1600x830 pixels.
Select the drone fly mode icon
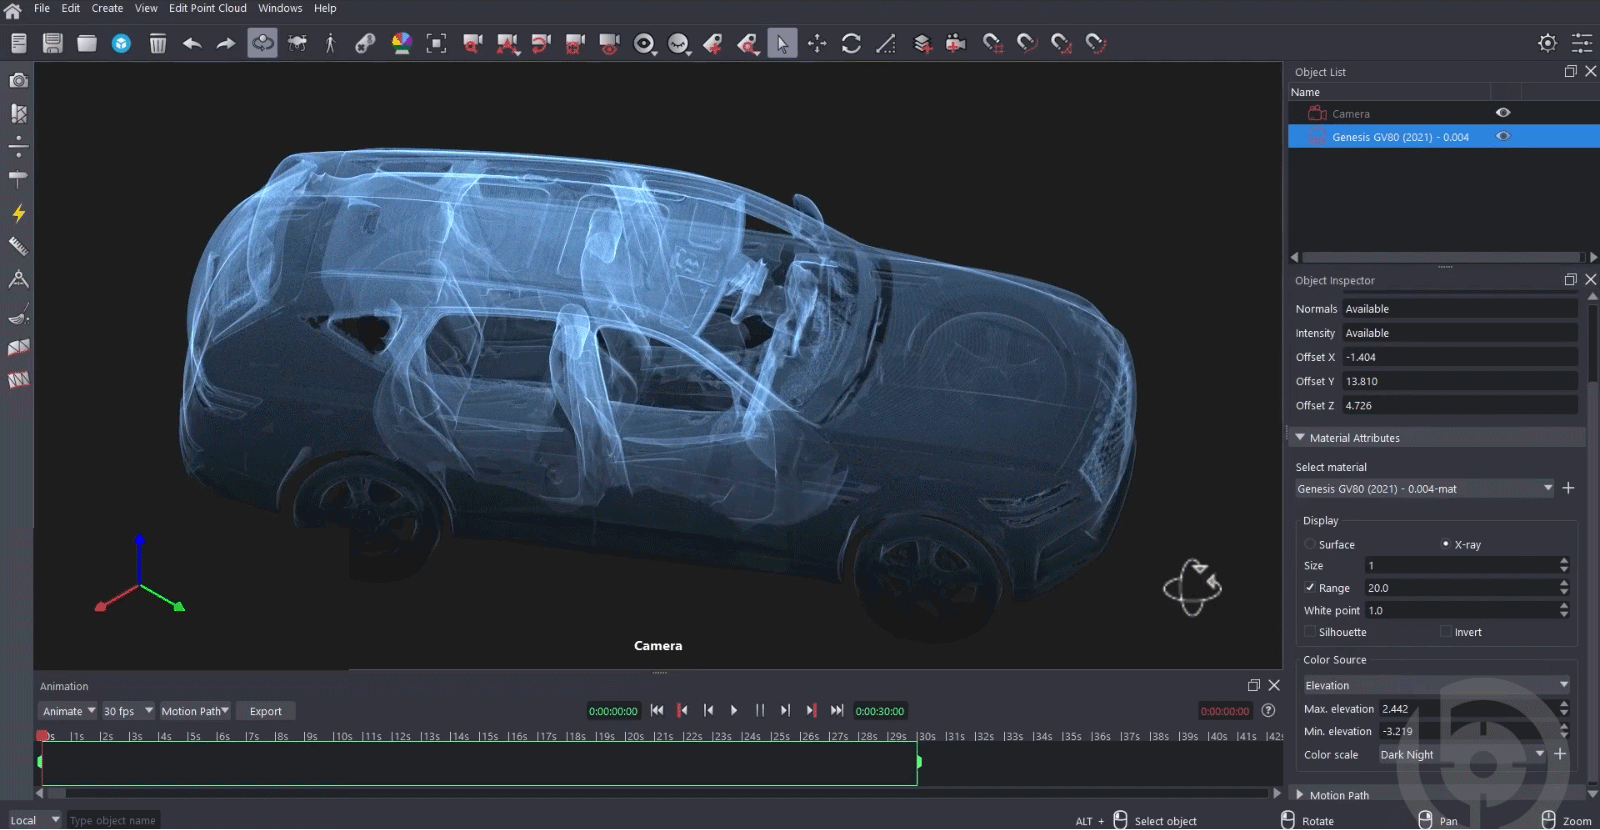[x=297, y=43]
